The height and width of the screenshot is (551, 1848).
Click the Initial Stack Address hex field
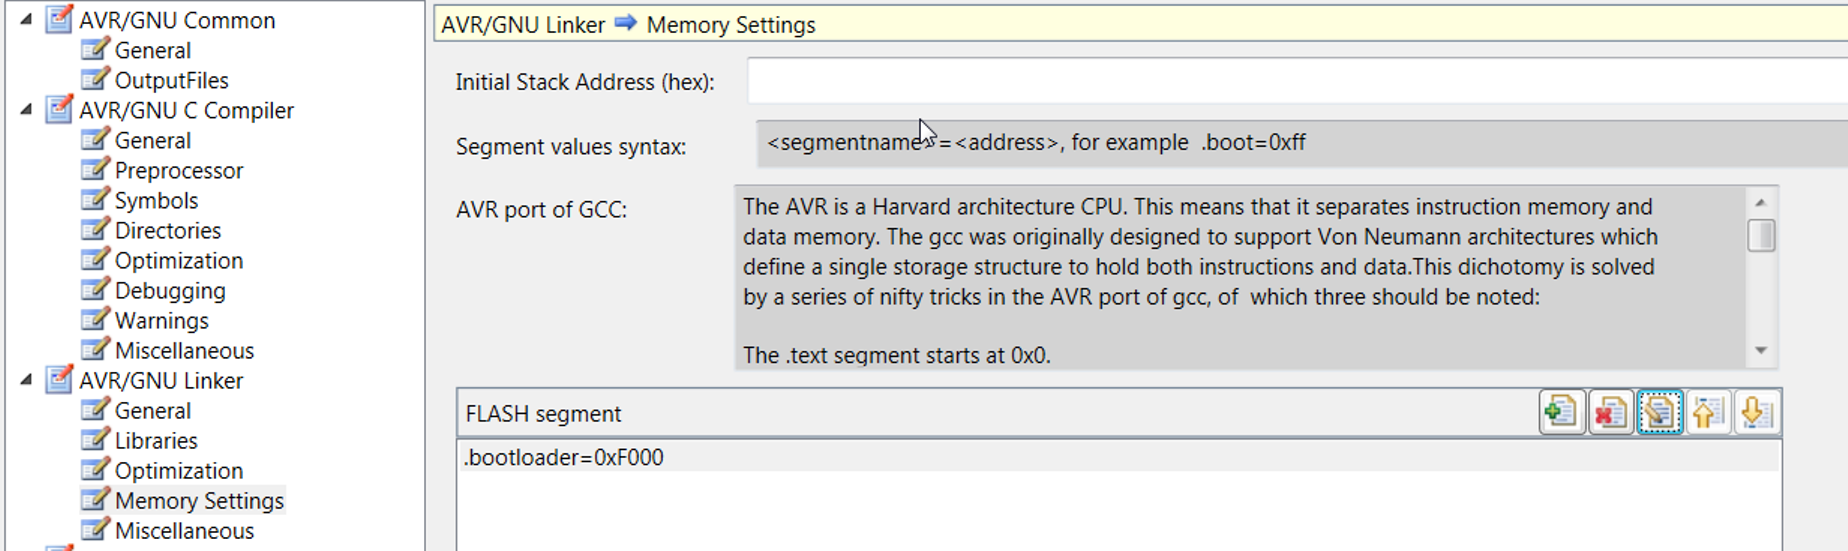click(1297, 80)
